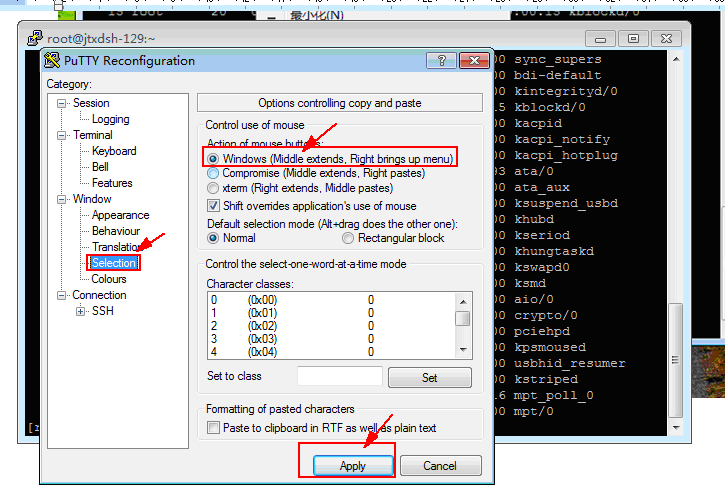
Task: Select character class row 2 (0x02)
Action: pos(331,325)
